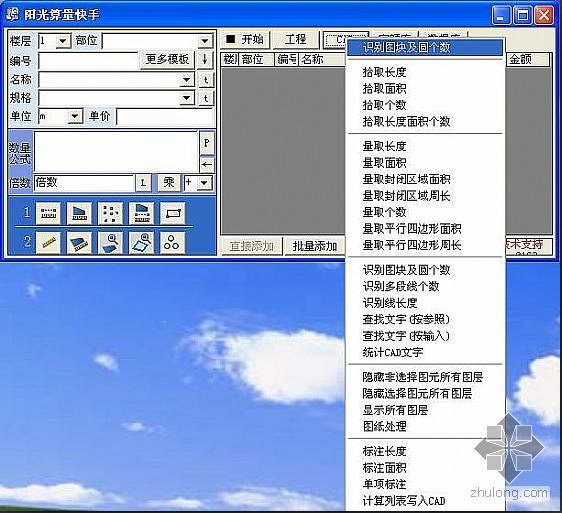Choose 拾取长度 from the menu
Screen dimensions: 562x513
pyautogui.click(x=425, y=72)
